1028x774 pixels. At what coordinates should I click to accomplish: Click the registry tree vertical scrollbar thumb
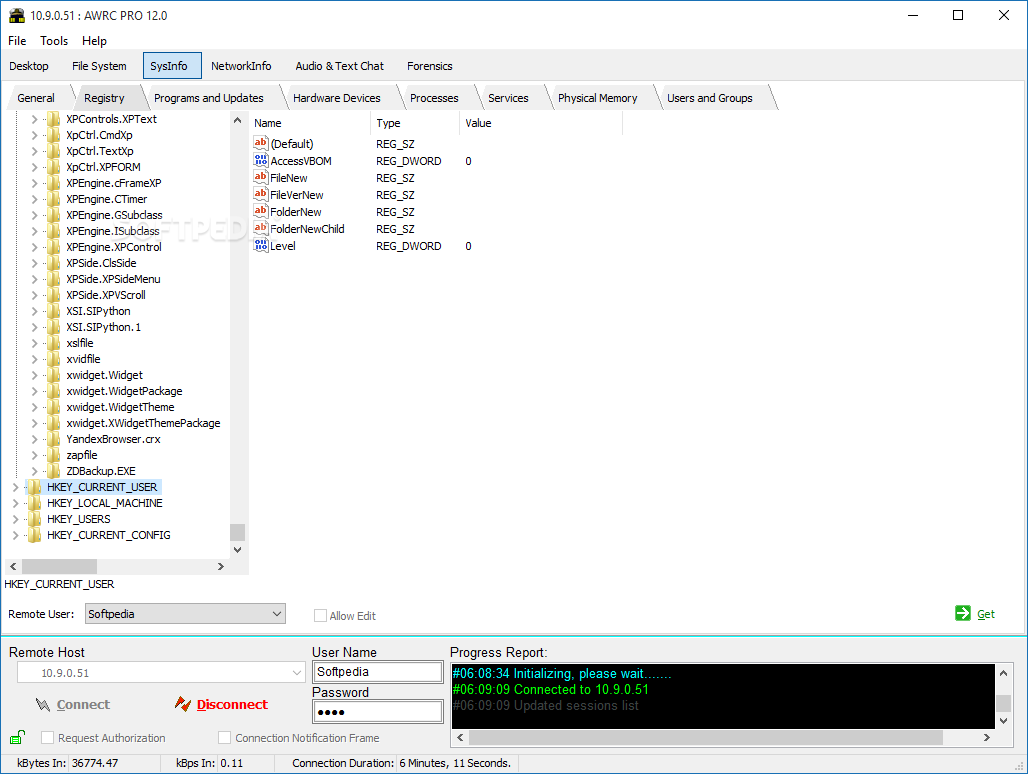(x=237, y=532)
